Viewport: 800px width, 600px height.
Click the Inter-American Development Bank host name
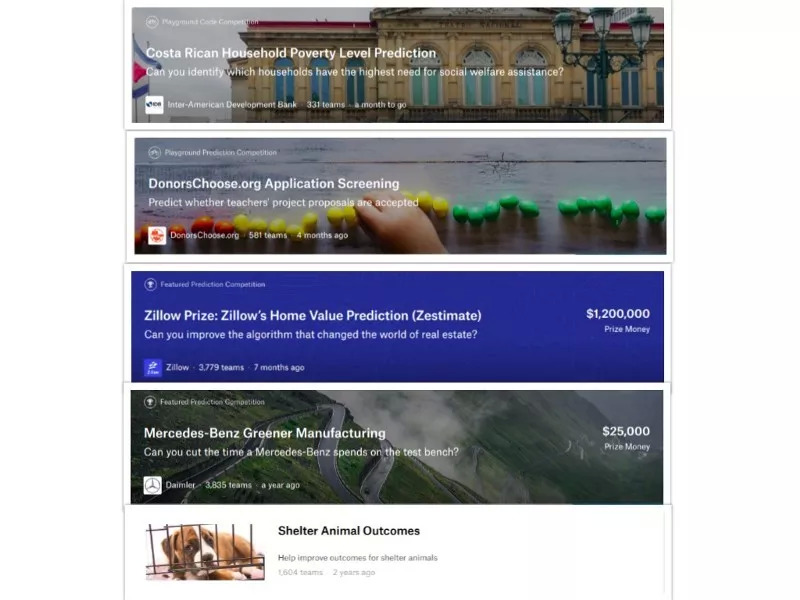coord(232,105)
